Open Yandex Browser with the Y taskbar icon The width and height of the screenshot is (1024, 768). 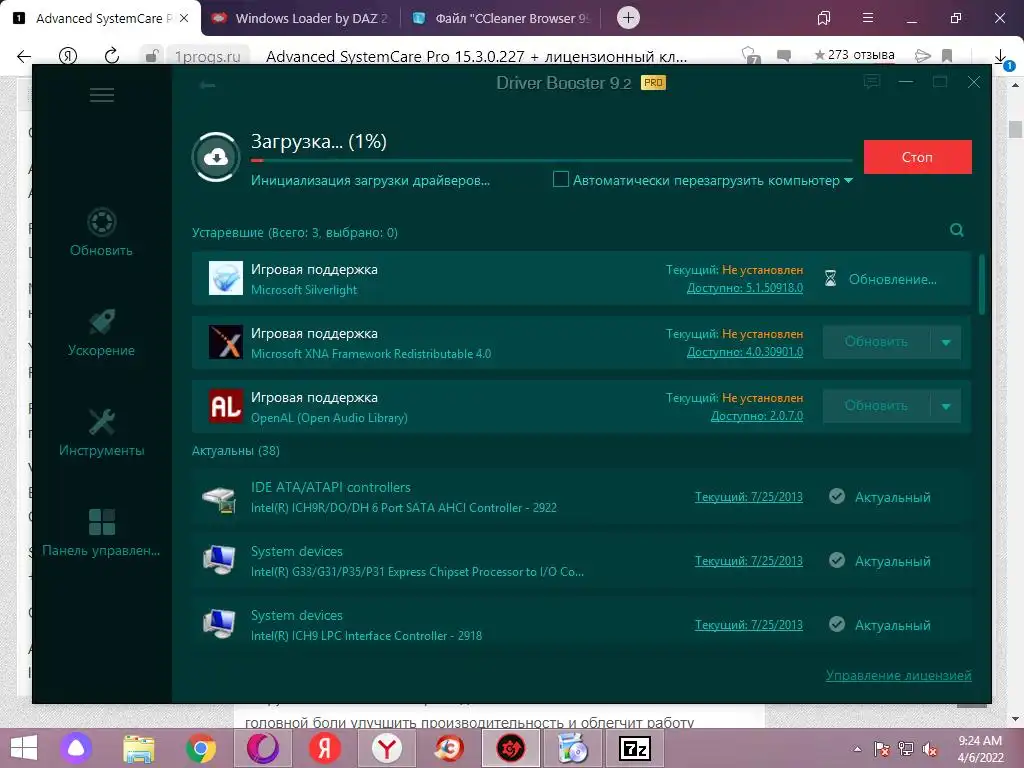387,748
